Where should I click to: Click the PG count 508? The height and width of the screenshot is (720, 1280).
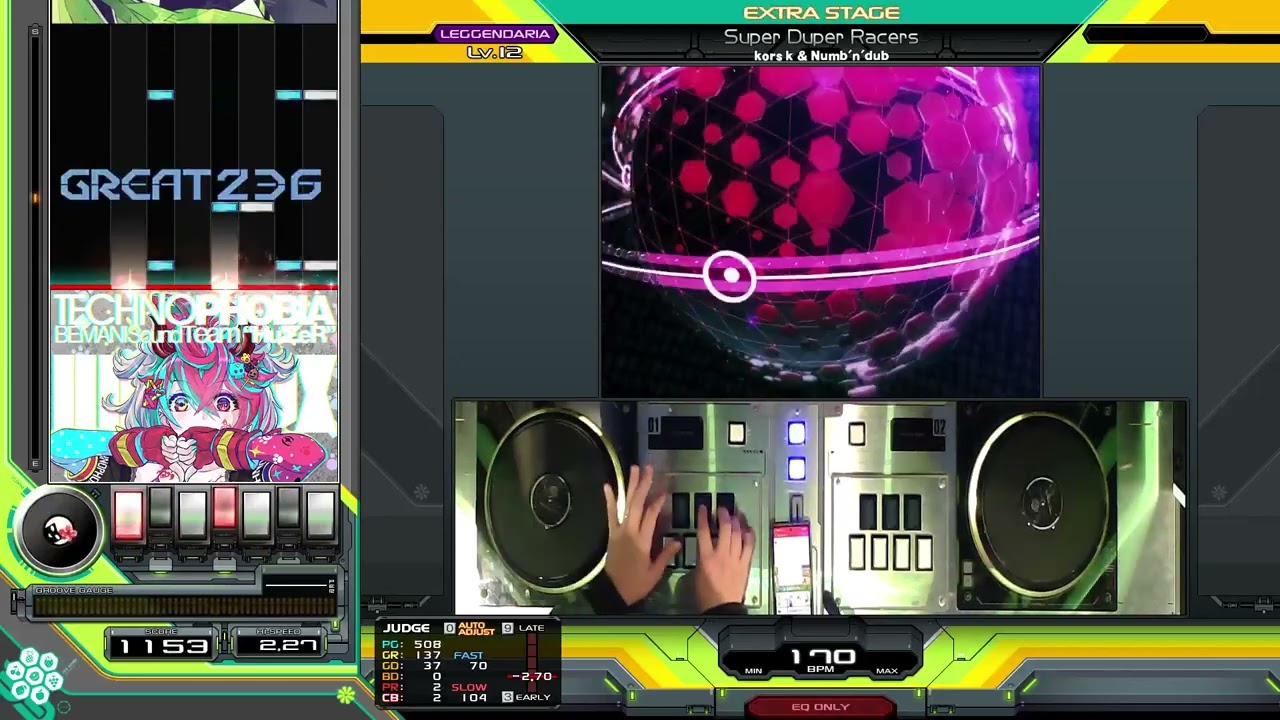click(427, 645)
